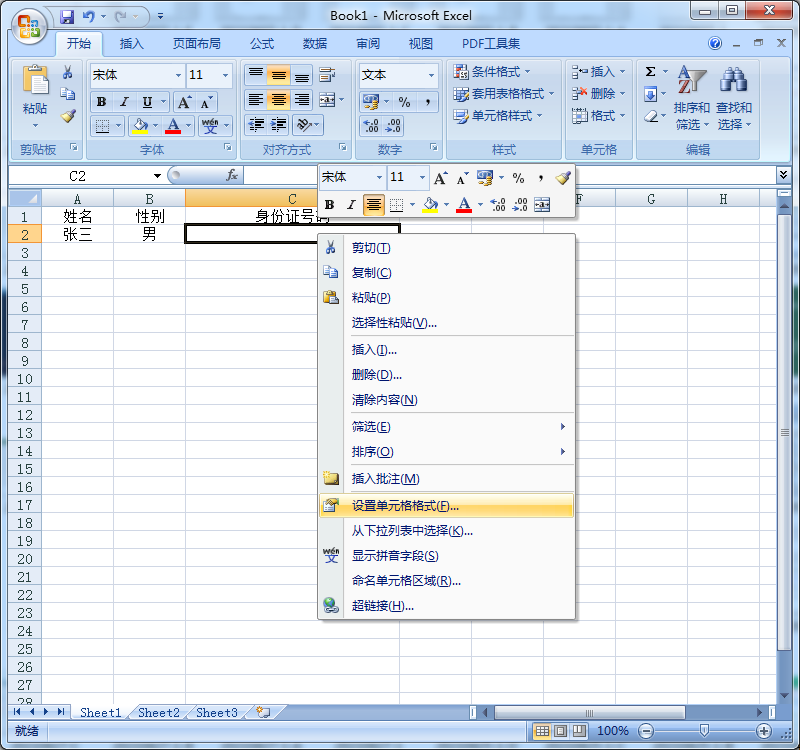Open the mini toolbar font size dropdown
This screenshot has height=750, width=800.
coord(422,177)
